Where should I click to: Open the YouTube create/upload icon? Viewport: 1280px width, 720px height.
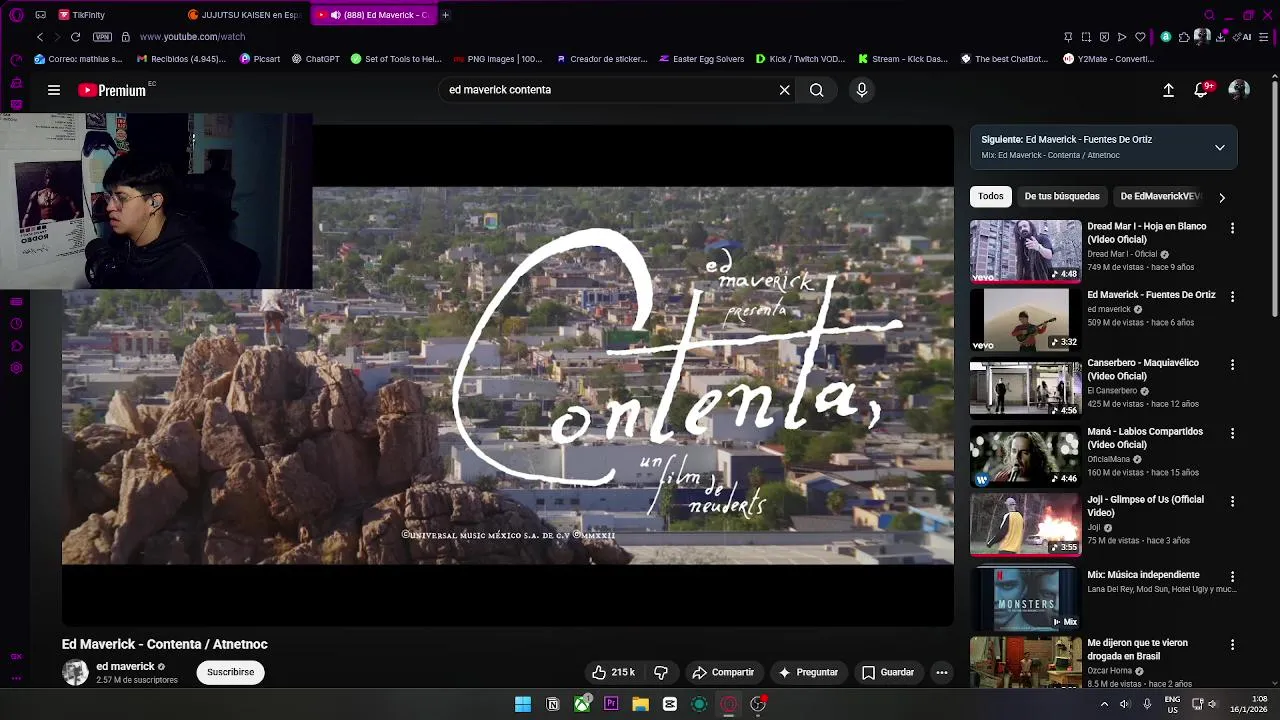coord(1168,90)
